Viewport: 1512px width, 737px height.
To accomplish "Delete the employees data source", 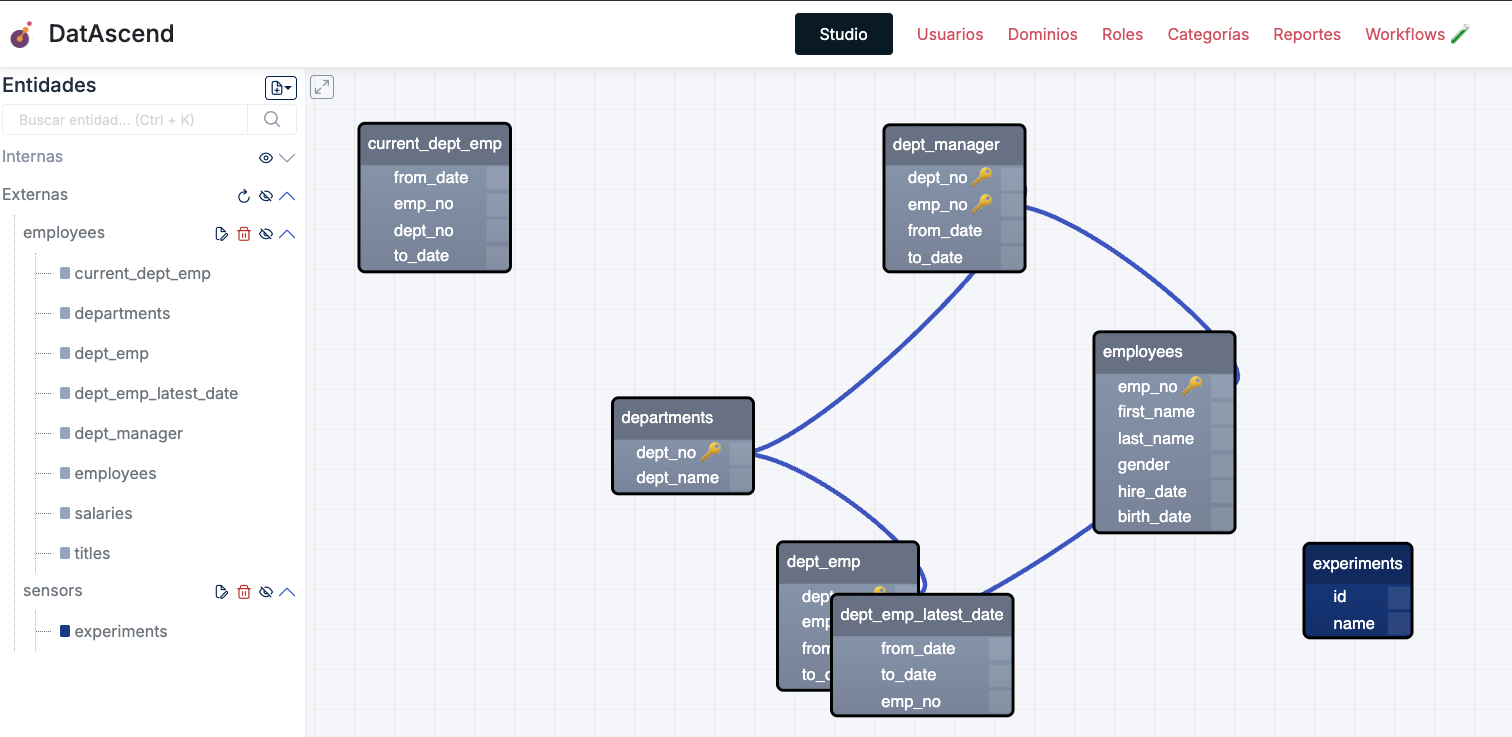I will pos(244,234).
